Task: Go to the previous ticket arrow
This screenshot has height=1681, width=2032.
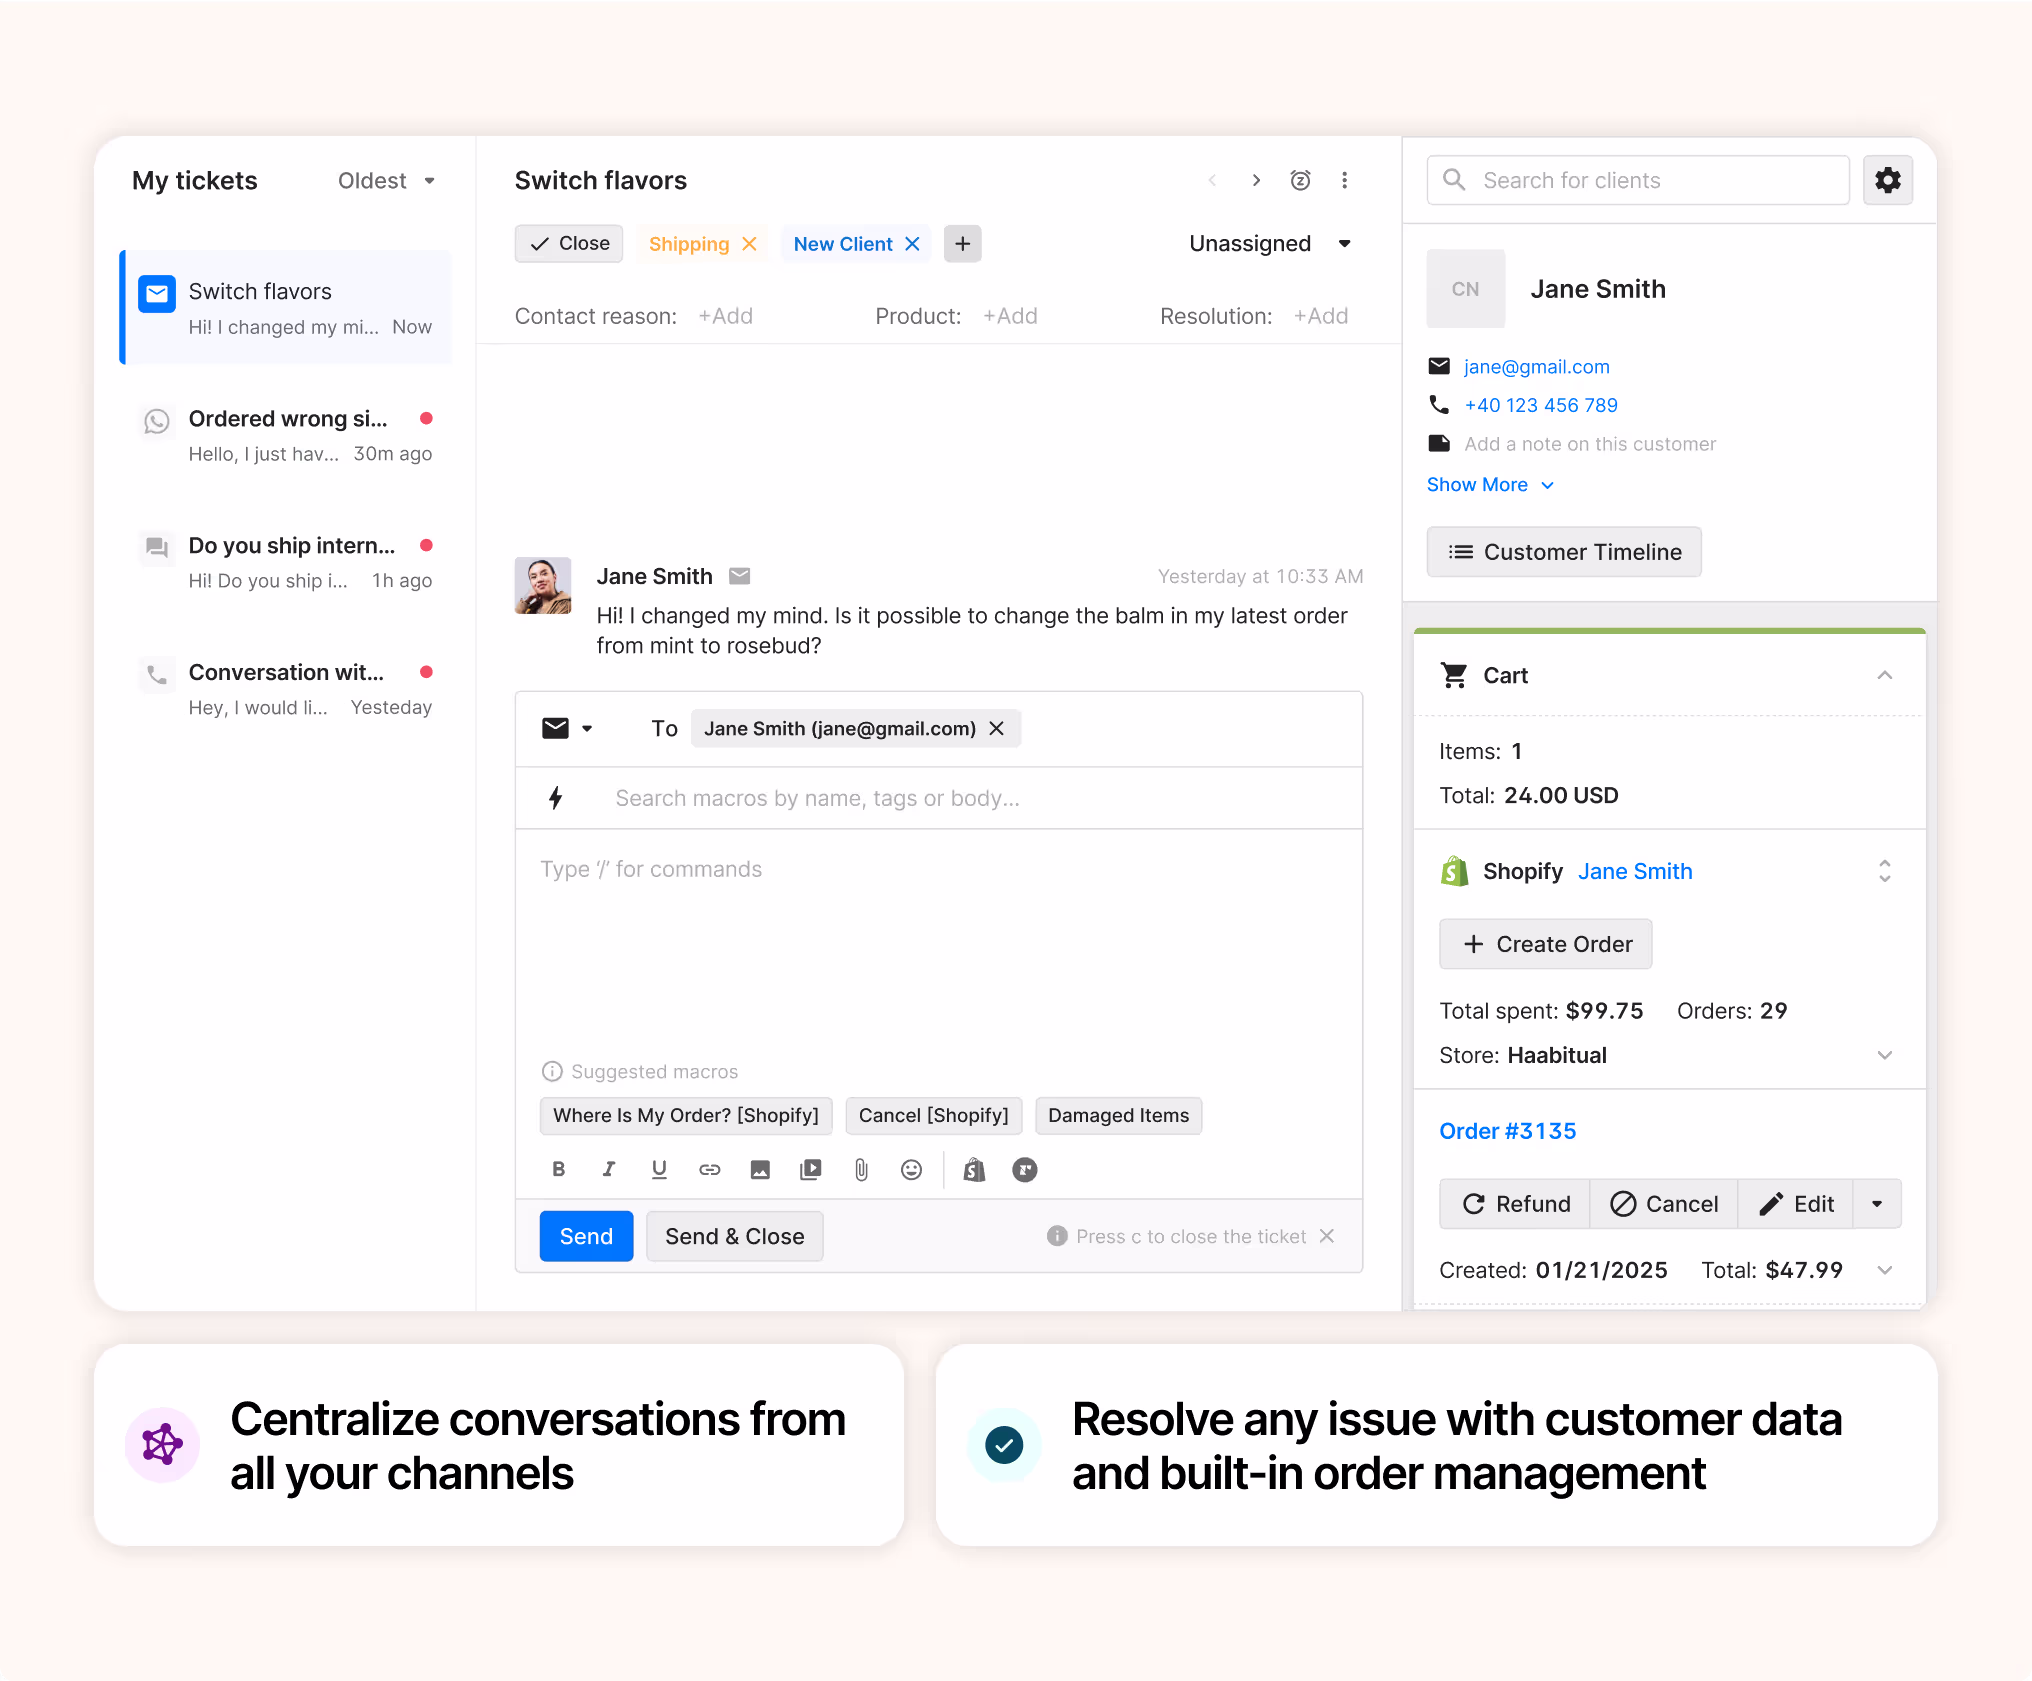Action: point(1212,180)
